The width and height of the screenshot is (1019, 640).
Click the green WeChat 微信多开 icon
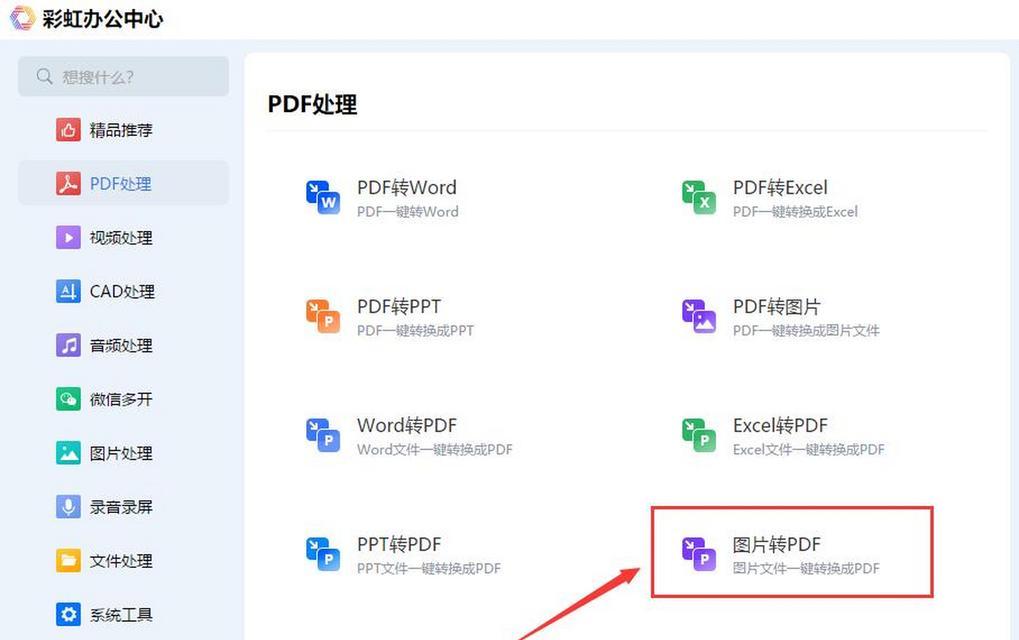68,399
